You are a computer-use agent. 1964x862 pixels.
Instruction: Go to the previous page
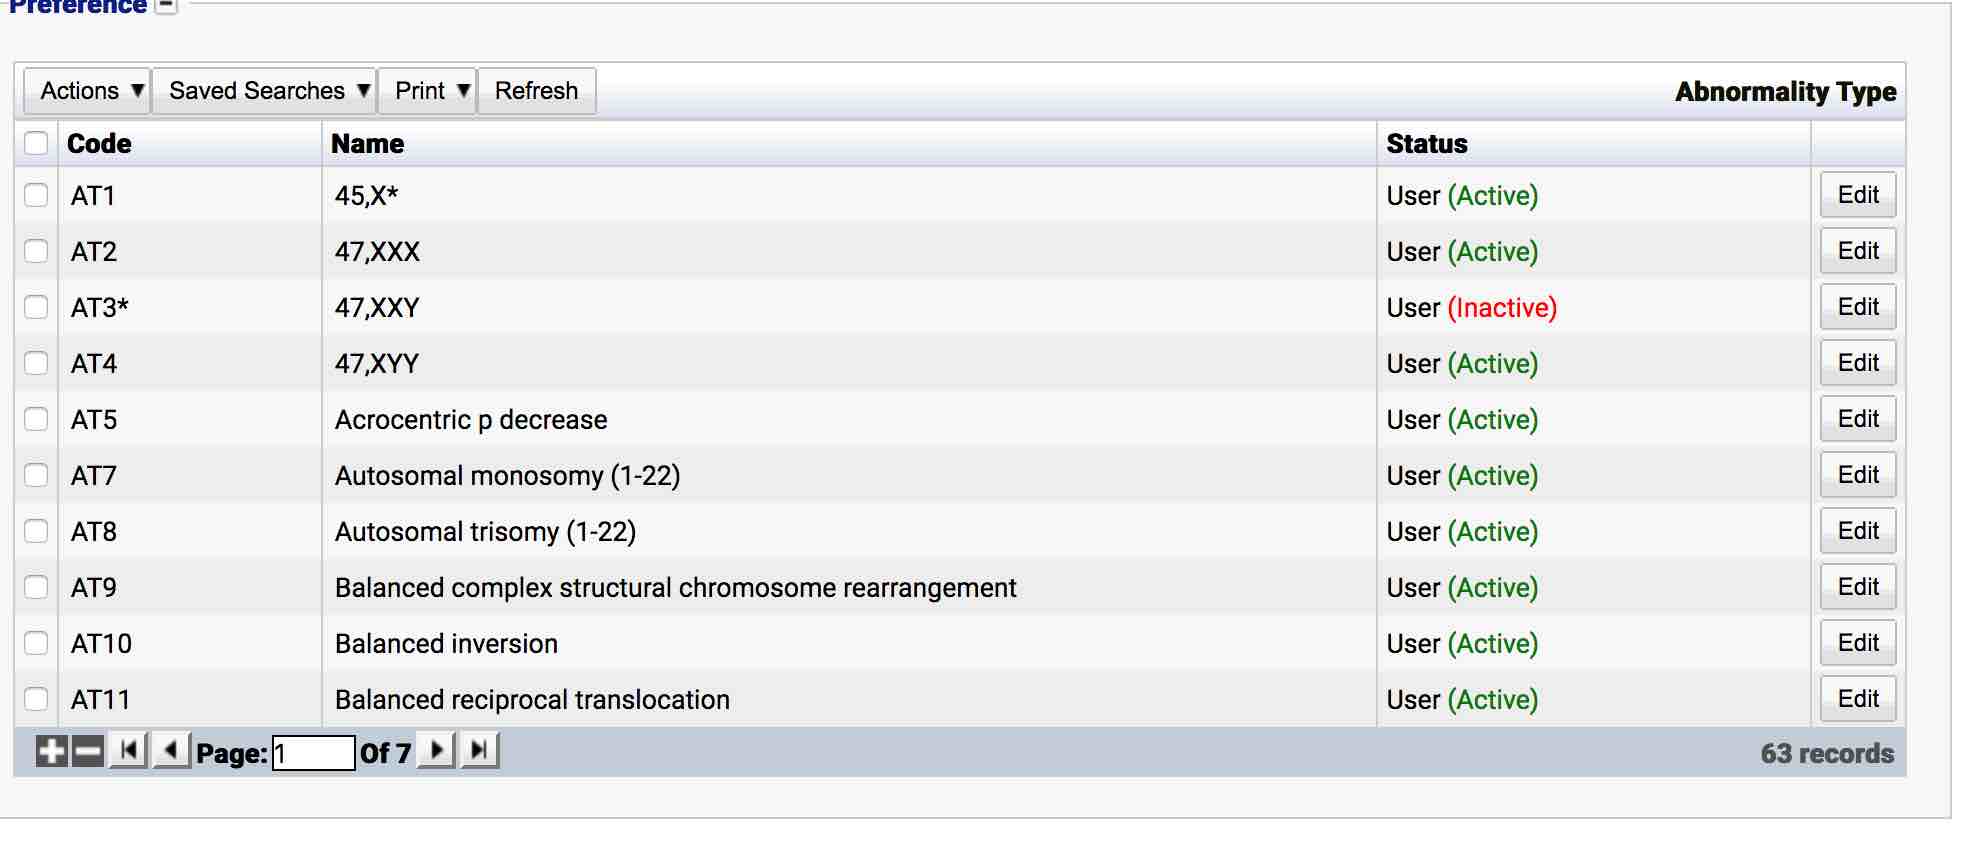pyautogui.click(x=169, y=748)
